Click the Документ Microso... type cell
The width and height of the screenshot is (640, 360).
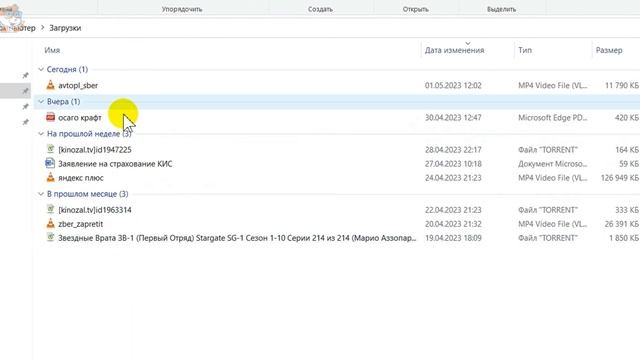tap(553, 164)
